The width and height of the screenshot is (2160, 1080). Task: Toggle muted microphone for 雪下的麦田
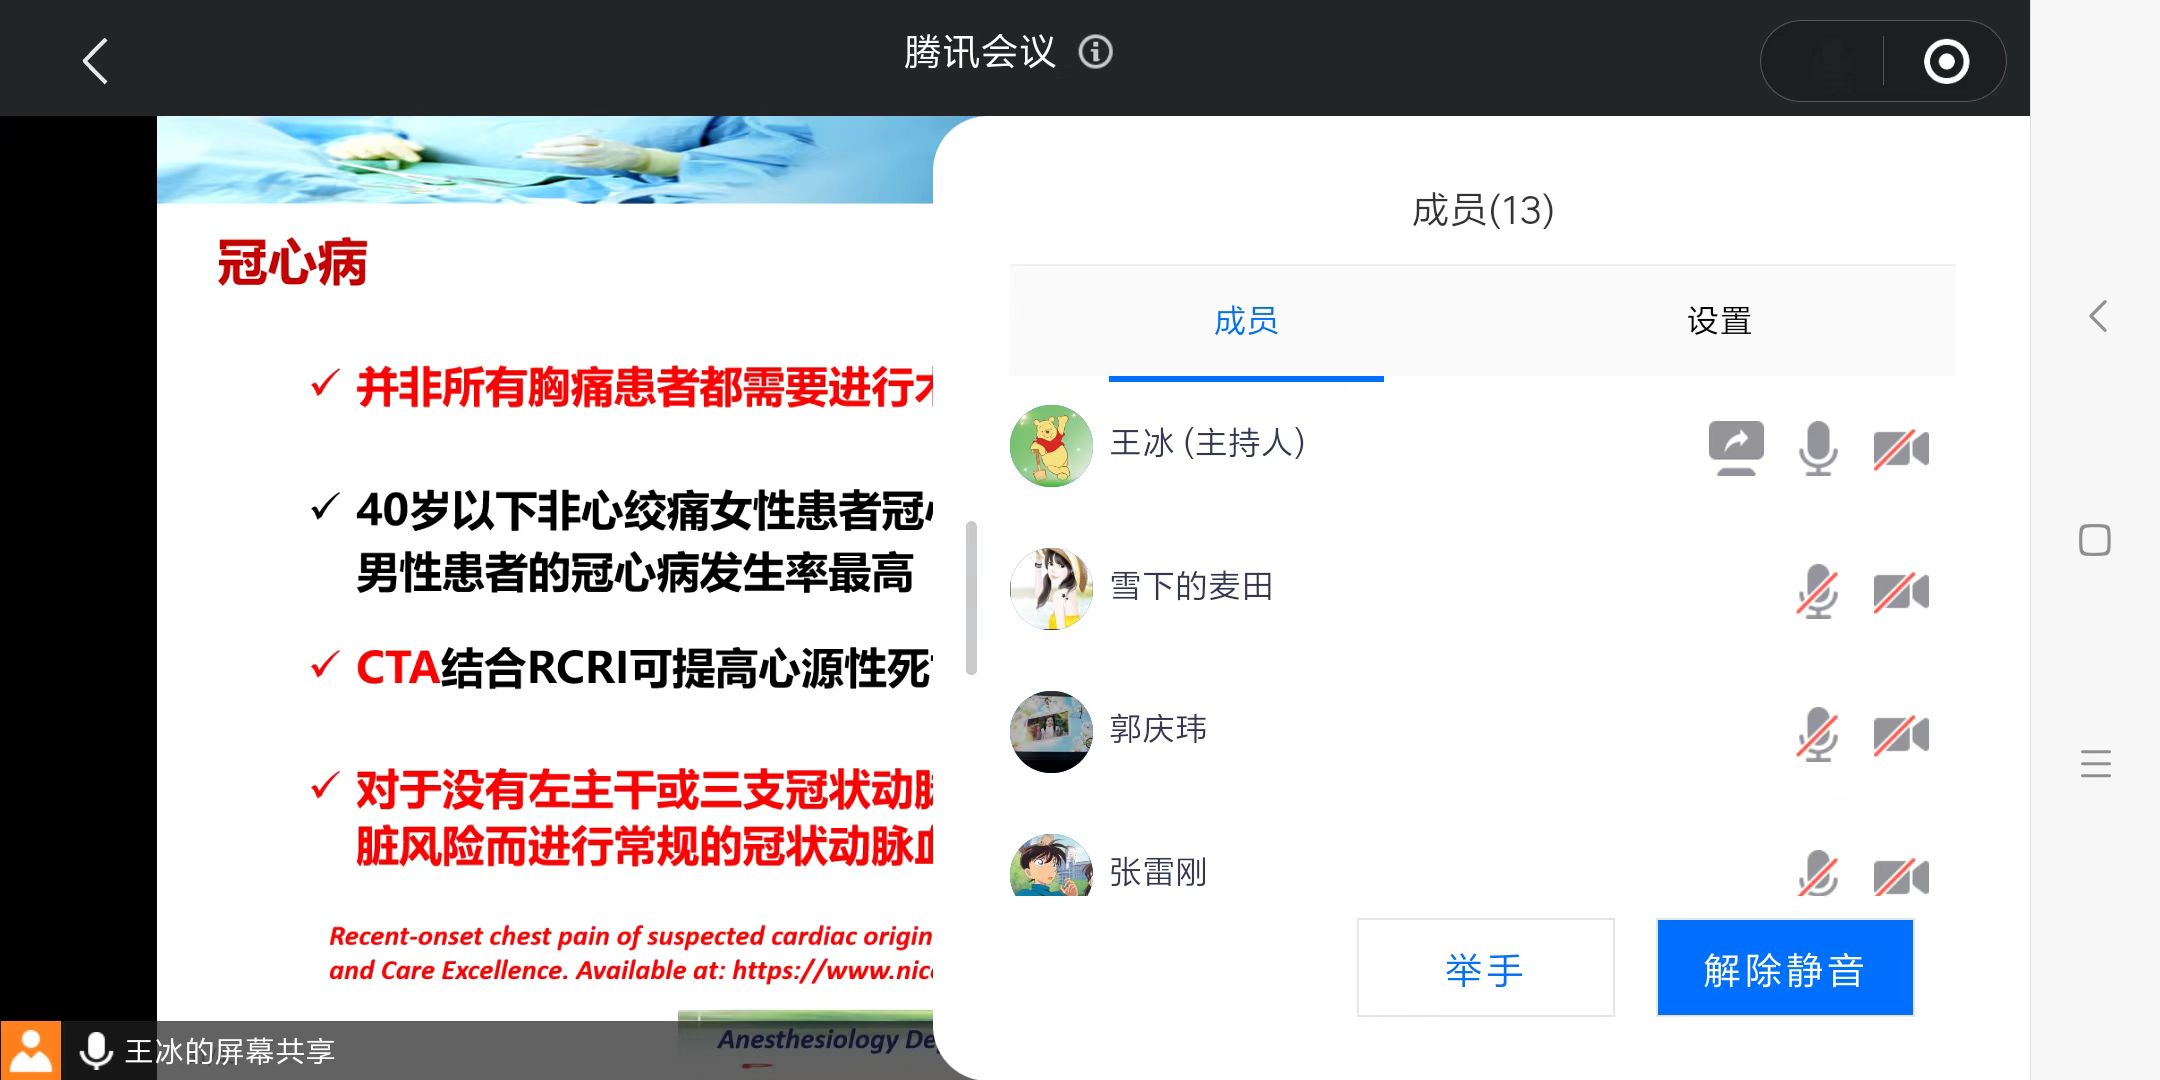click(1818, 592)
